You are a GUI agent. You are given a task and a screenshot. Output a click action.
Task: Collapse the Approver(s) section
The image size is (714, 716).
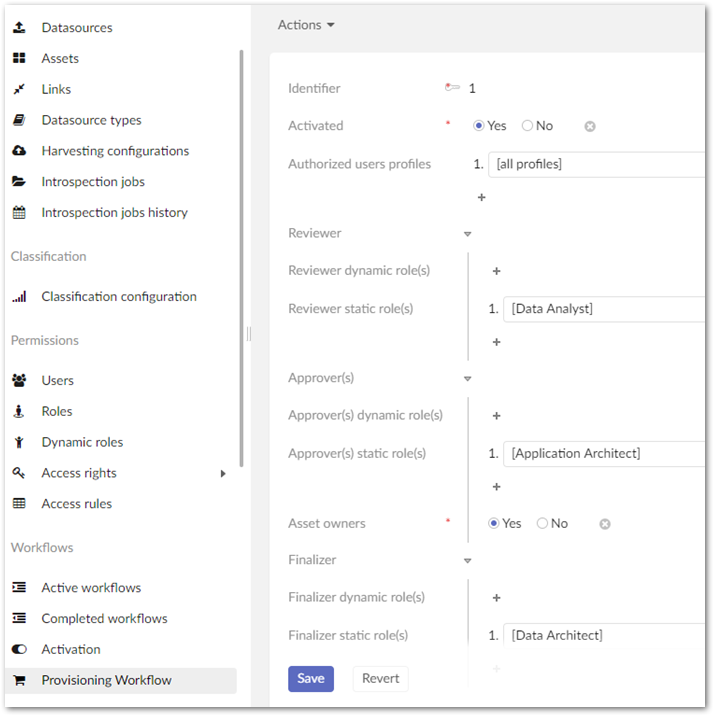point(467,379)
